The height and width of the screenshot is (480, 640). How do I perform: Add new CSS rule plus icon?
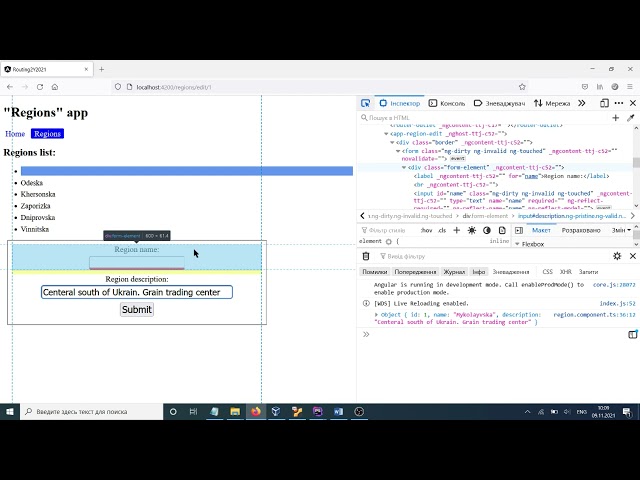click(457, 230)
